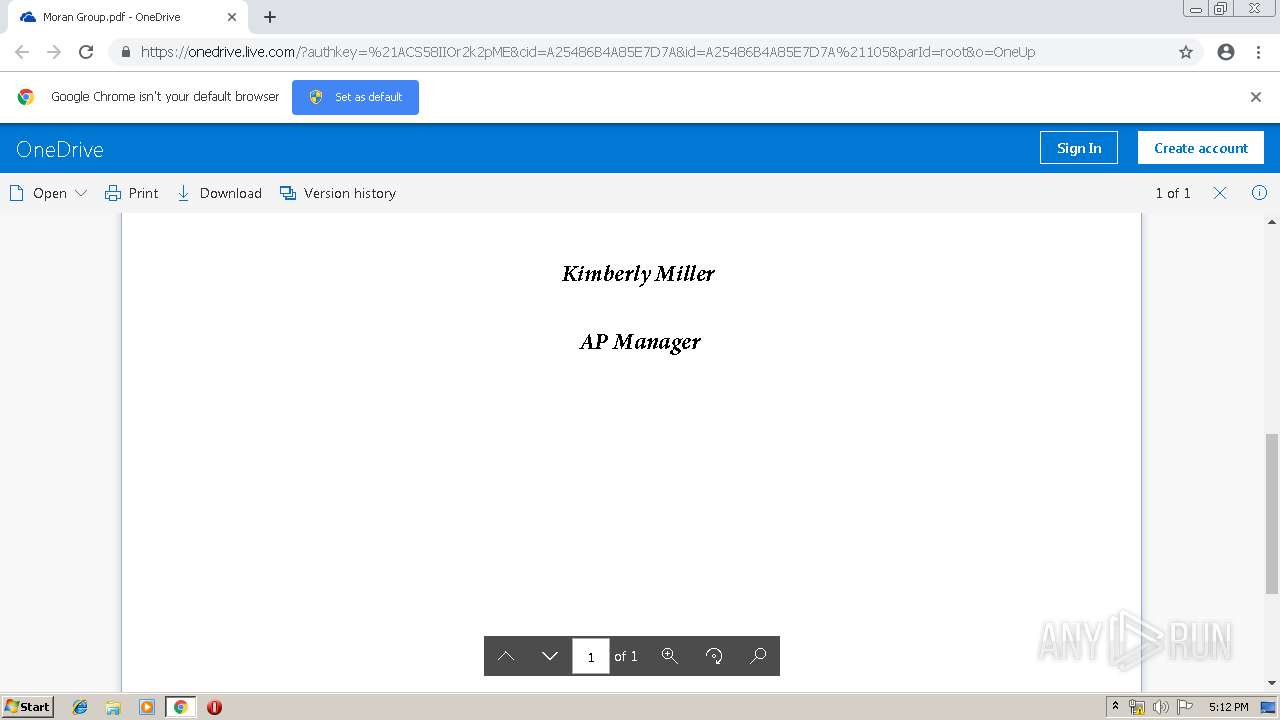The image size is (1280, 720).
Task: Open a new Chrome tab
Action: 270,17
